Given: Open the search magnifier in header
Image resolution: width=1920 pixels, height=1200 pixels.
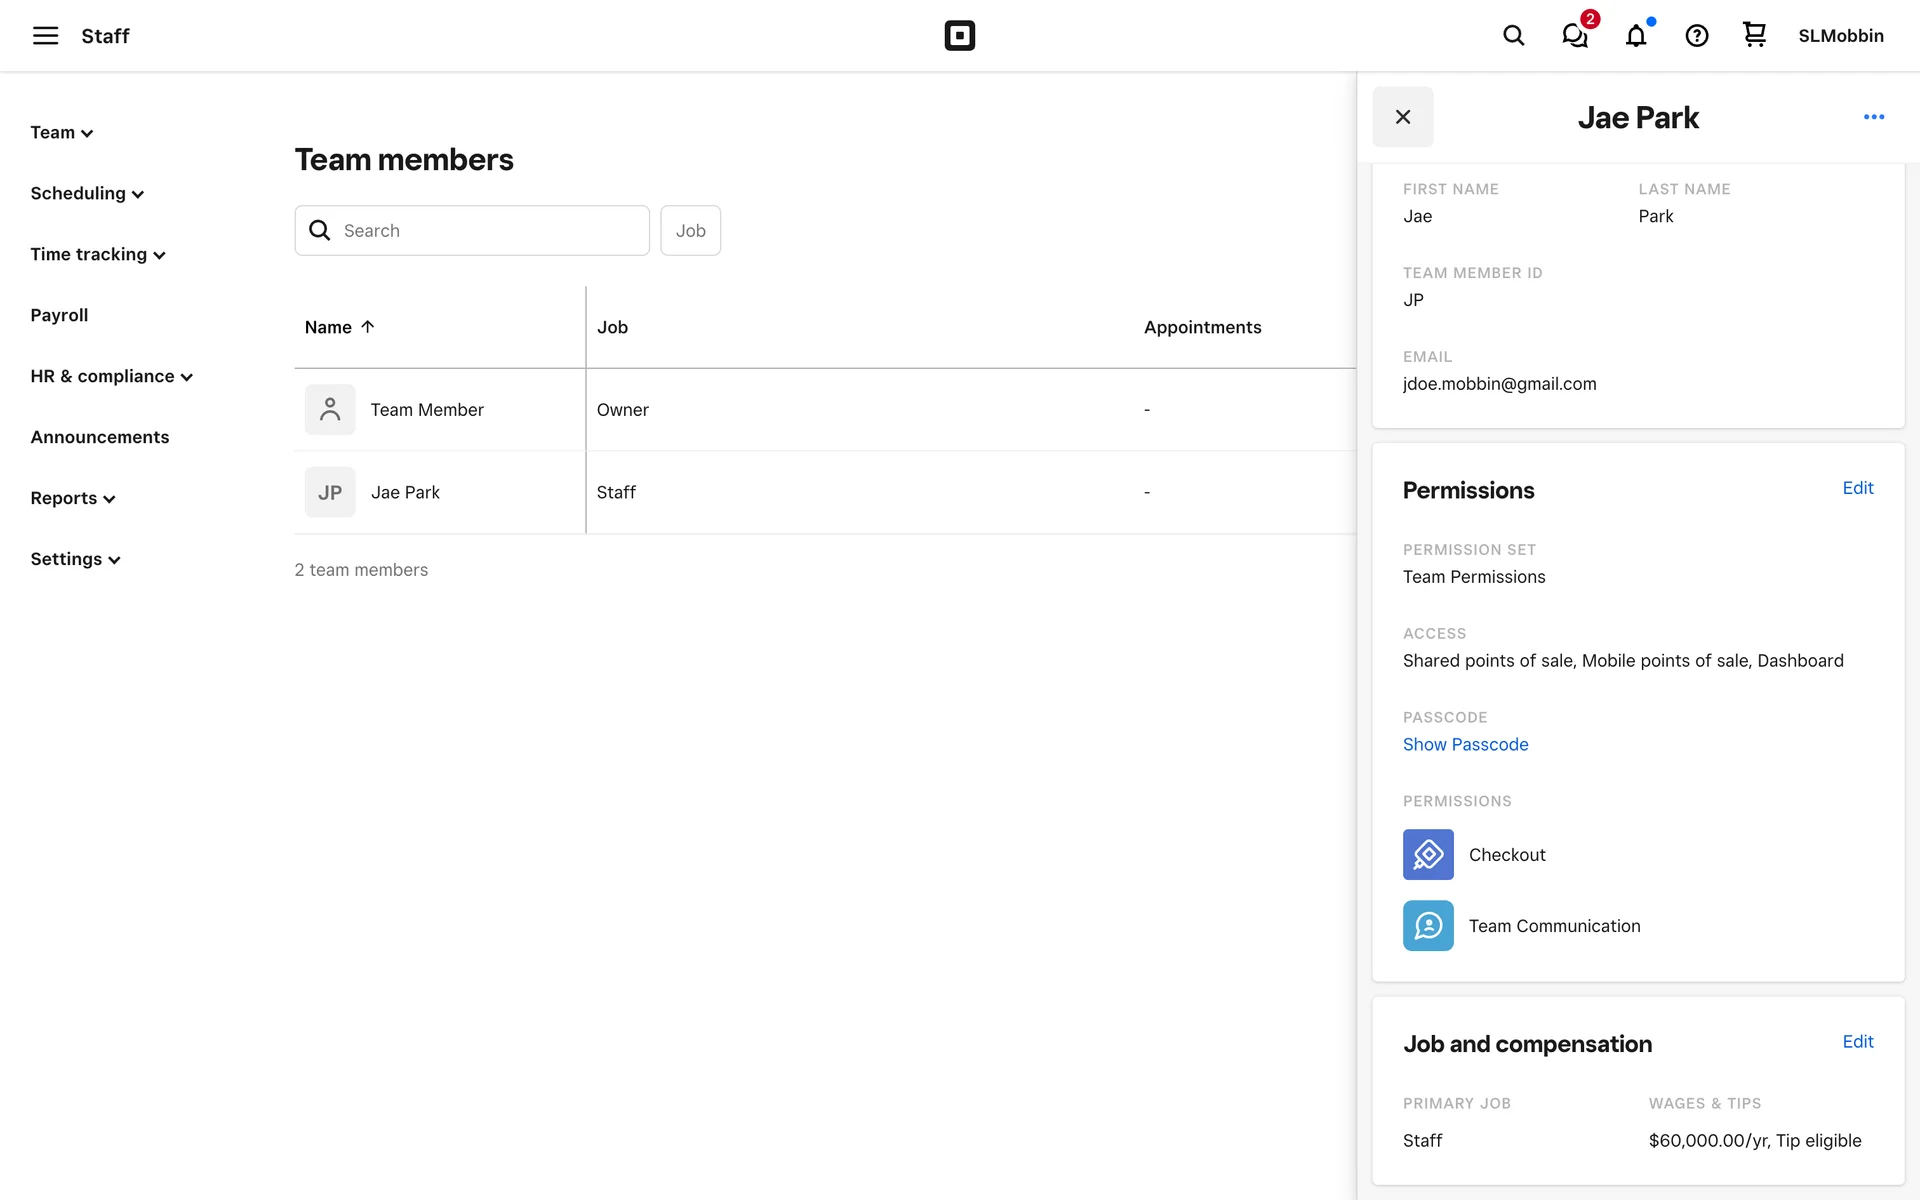Looking at the screenshot, I should 1513,36.
